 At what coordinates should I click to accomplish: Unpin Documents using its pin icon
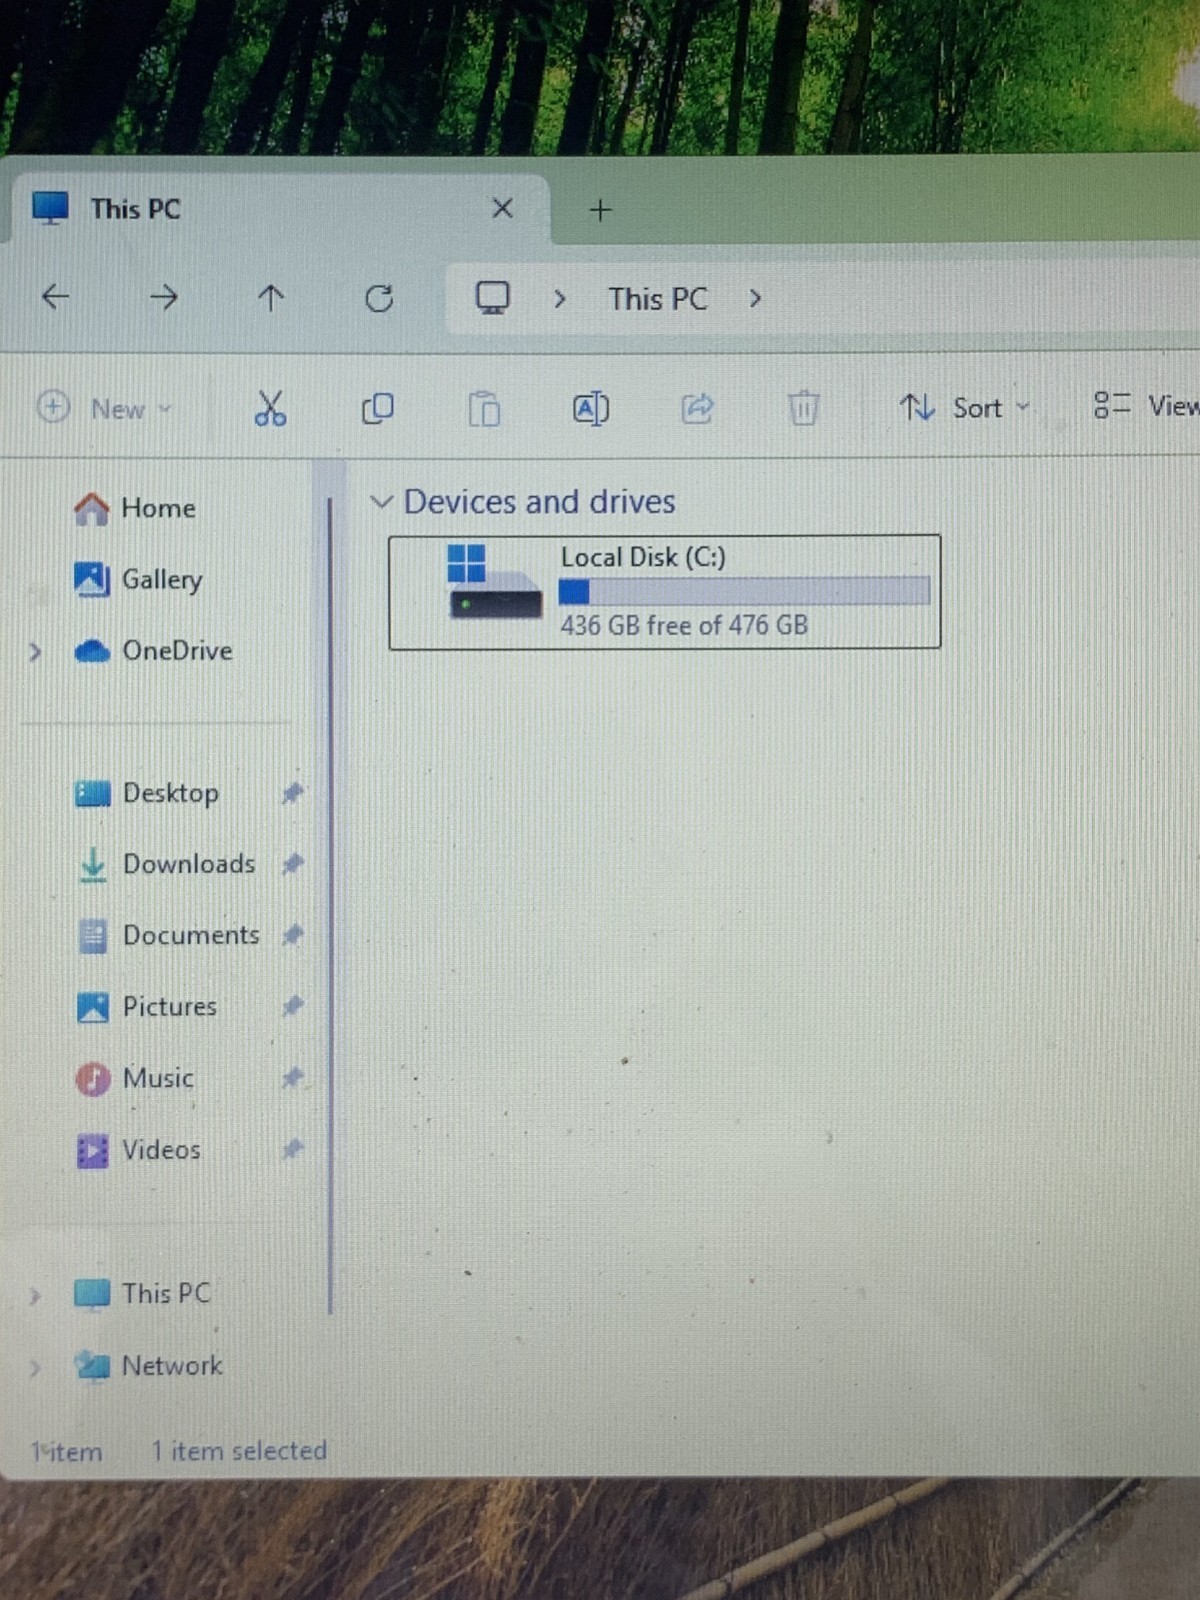point(292,935)
